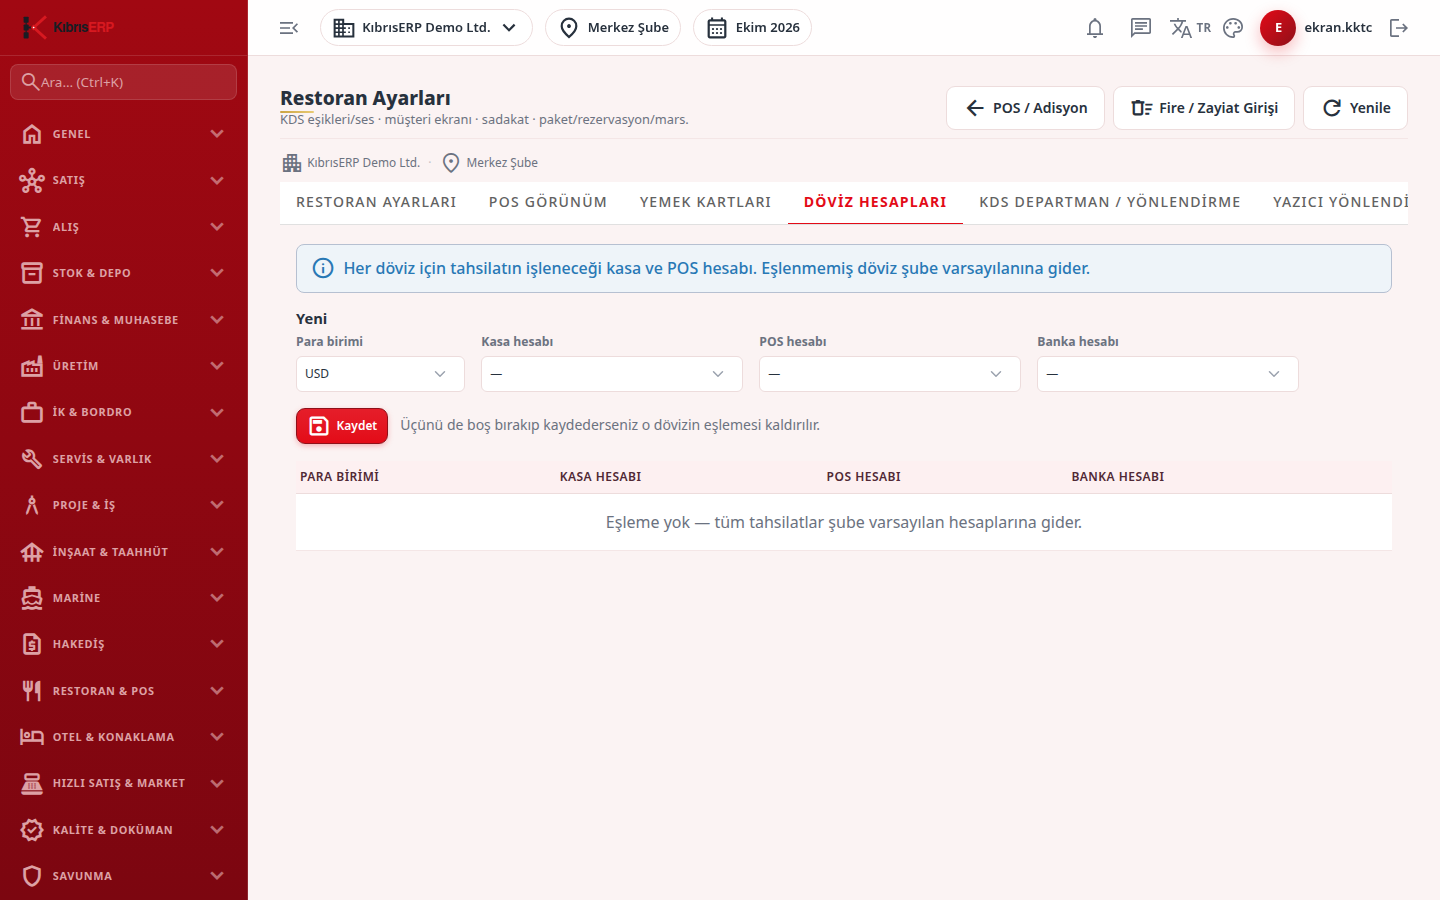Open Fire / Zayiat Girişi
Viewport: 1440px width, 900px height.
click(1204, 108)
